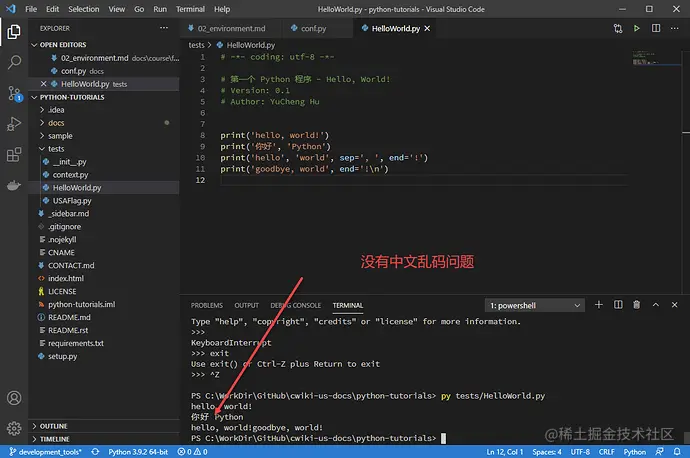Open the Selection menu

pos(84,9)
